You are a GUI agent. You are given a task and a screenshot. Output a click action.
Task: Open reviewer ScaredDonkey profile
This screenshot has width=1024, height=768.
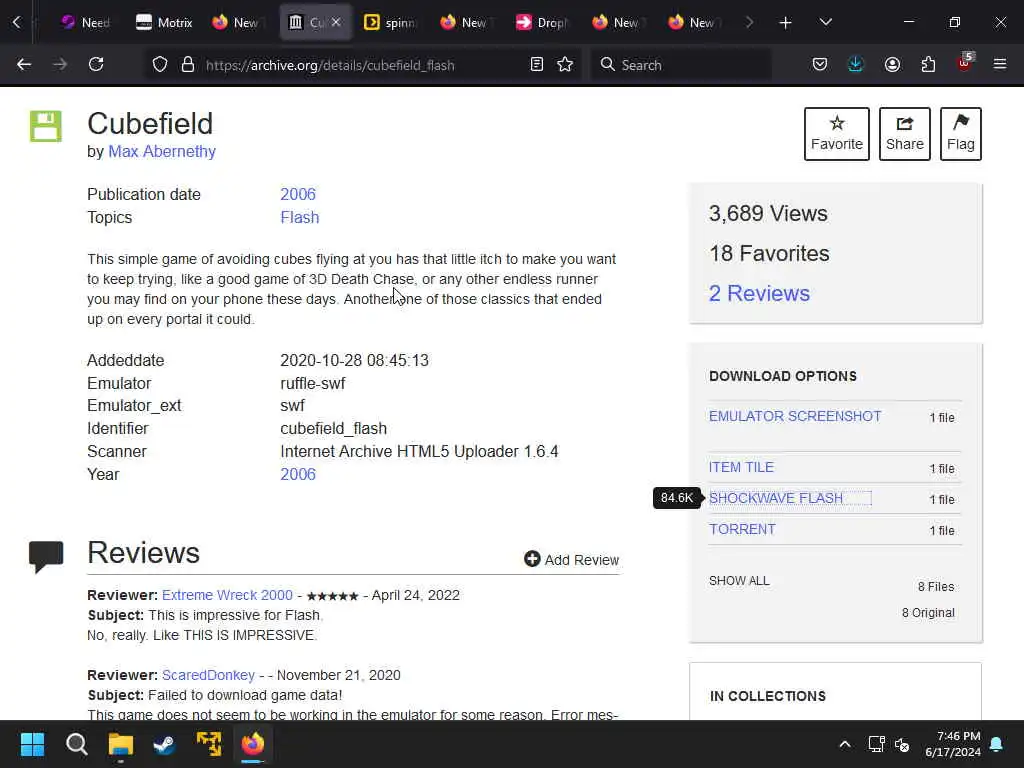point(208,675)
